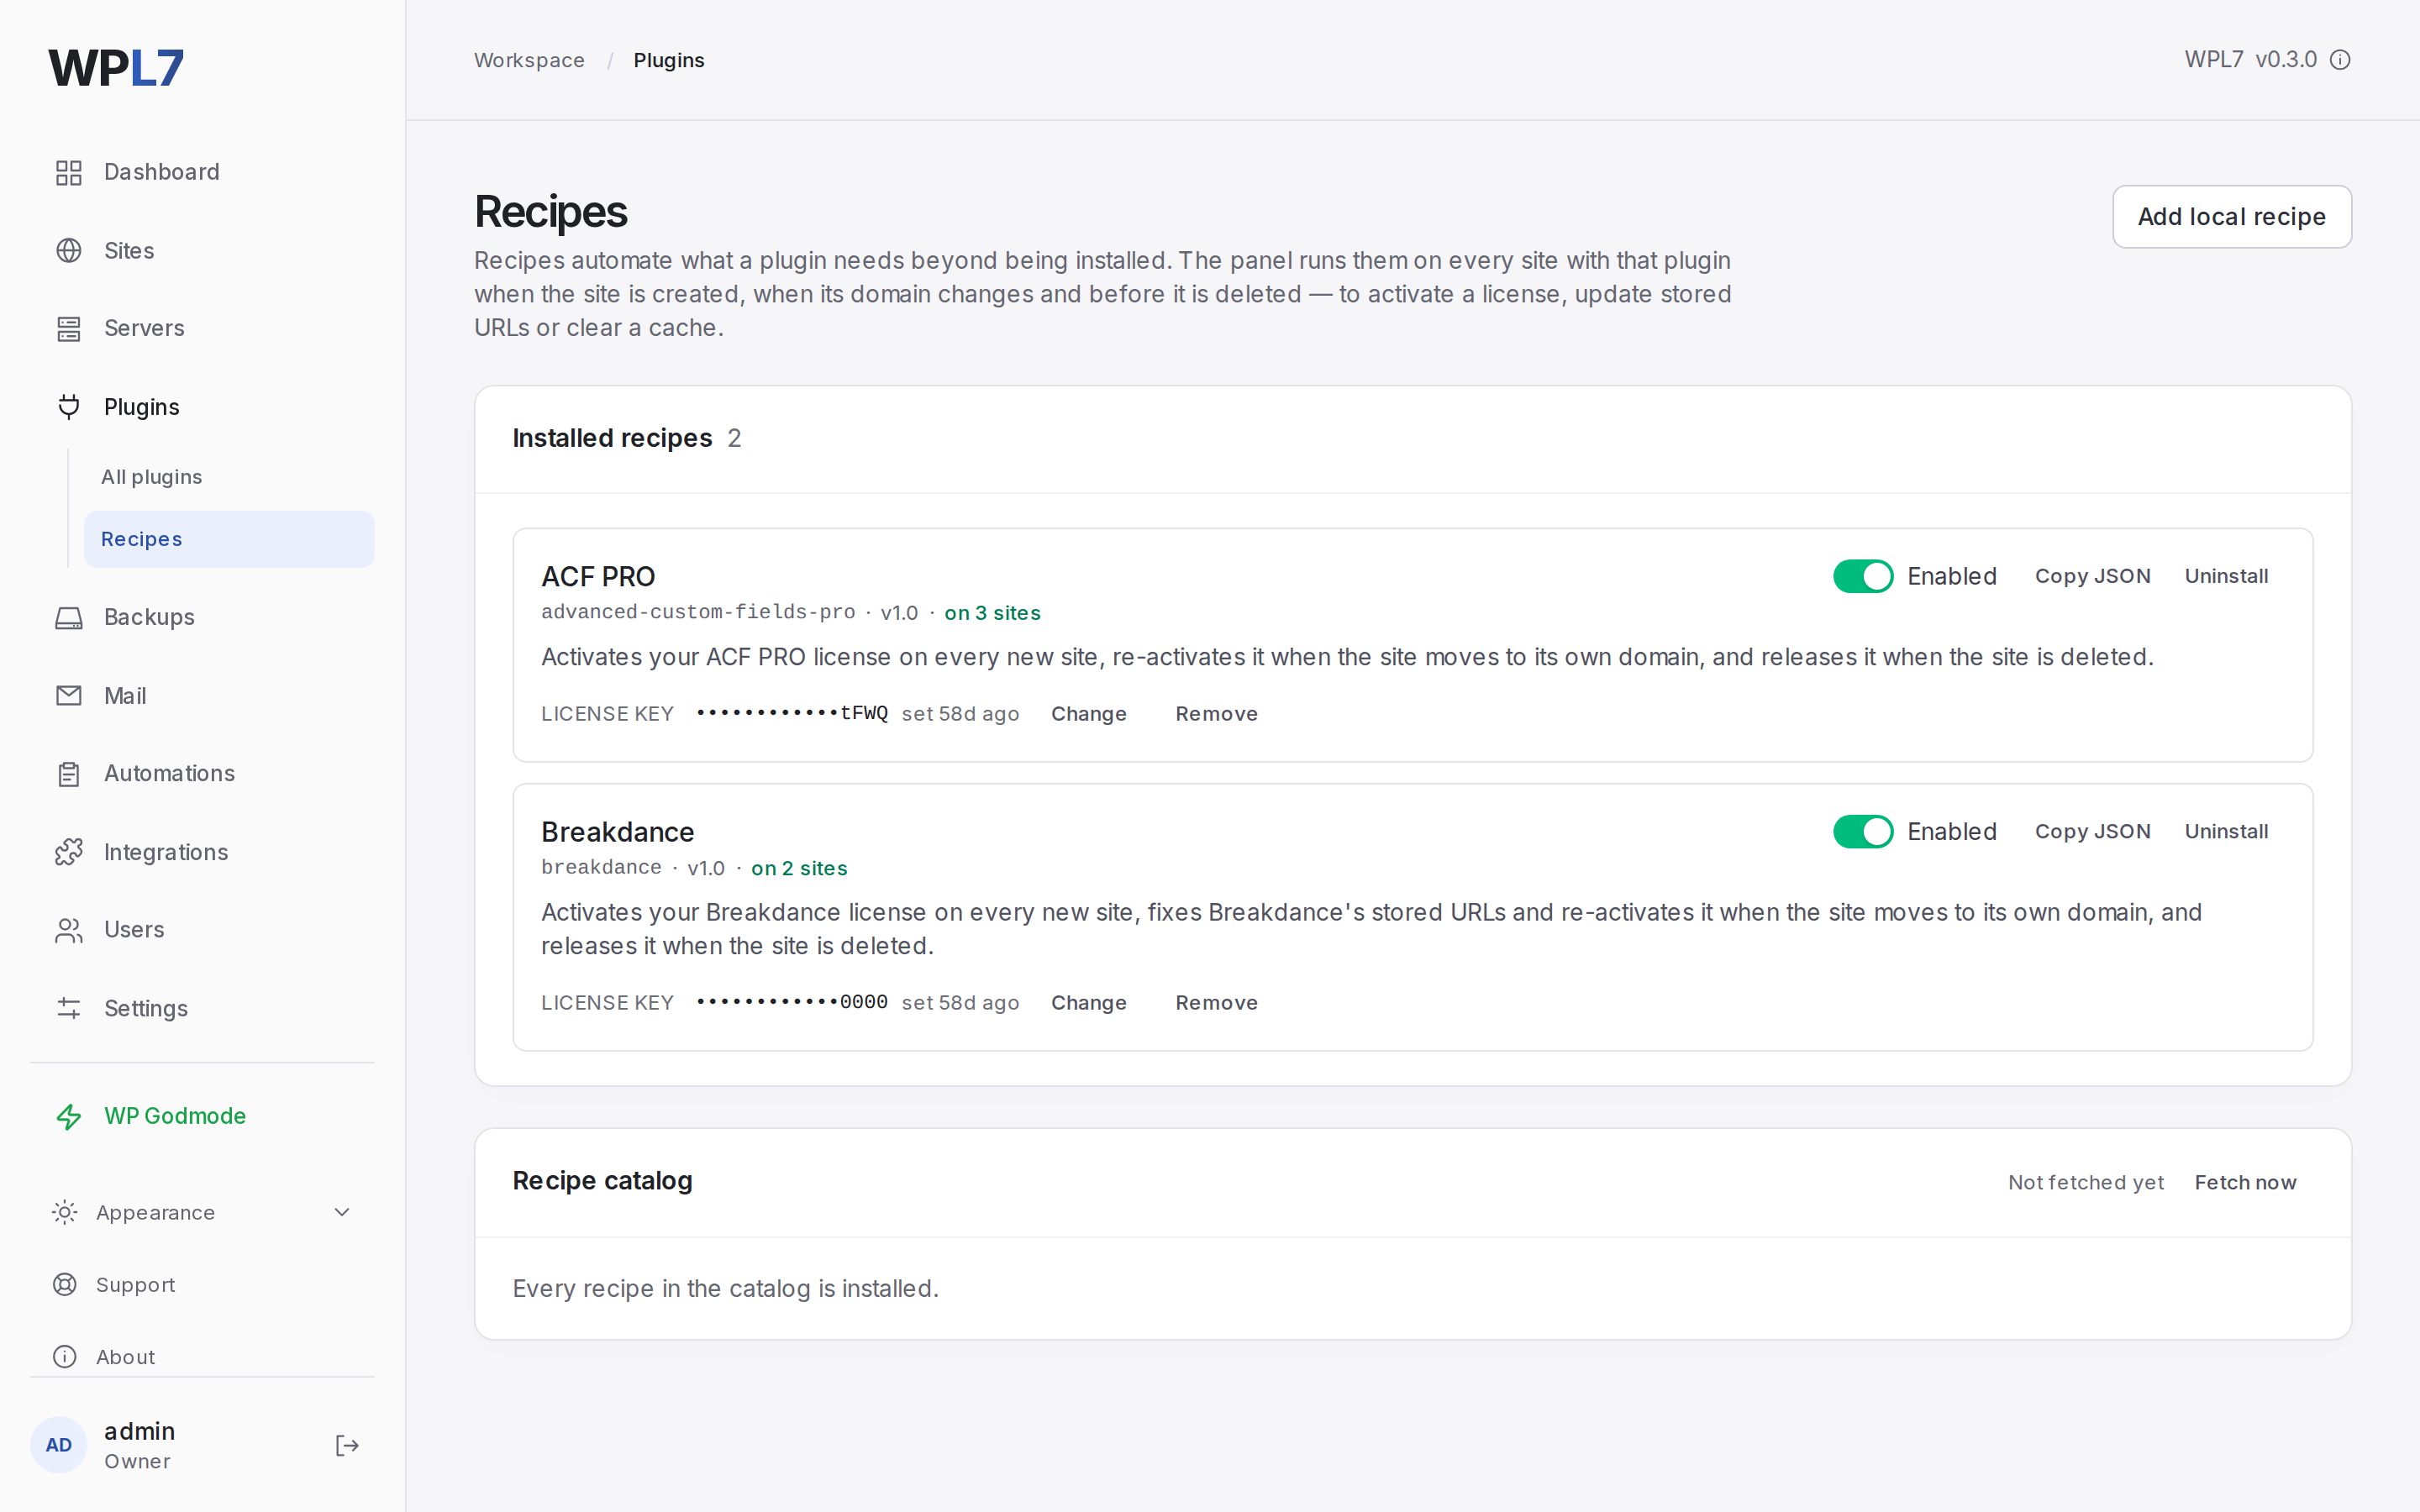Disable the Breakdance recipe toggle
2420x1512 pixels.
pos(1863,831)
